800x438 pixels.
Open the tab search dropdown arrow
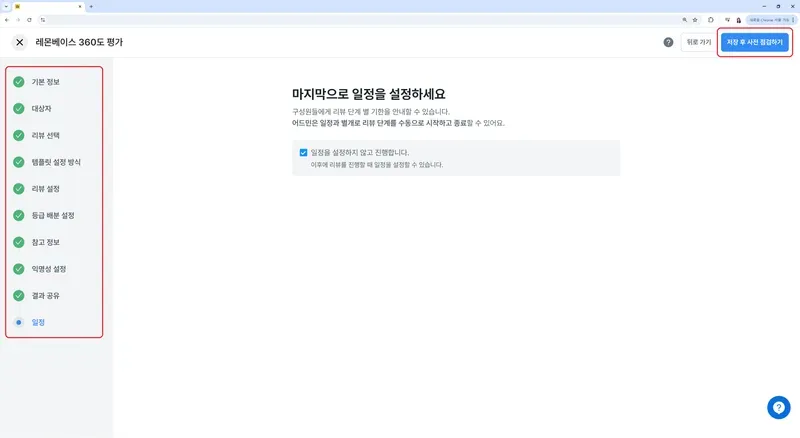(6, 7)
